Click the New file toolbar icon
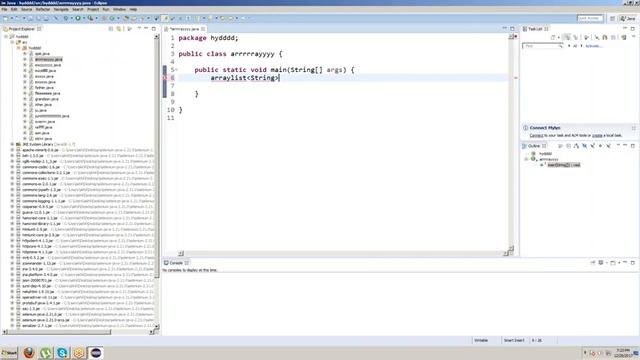Viewport: 640px width, 360px height. [6, 18]
